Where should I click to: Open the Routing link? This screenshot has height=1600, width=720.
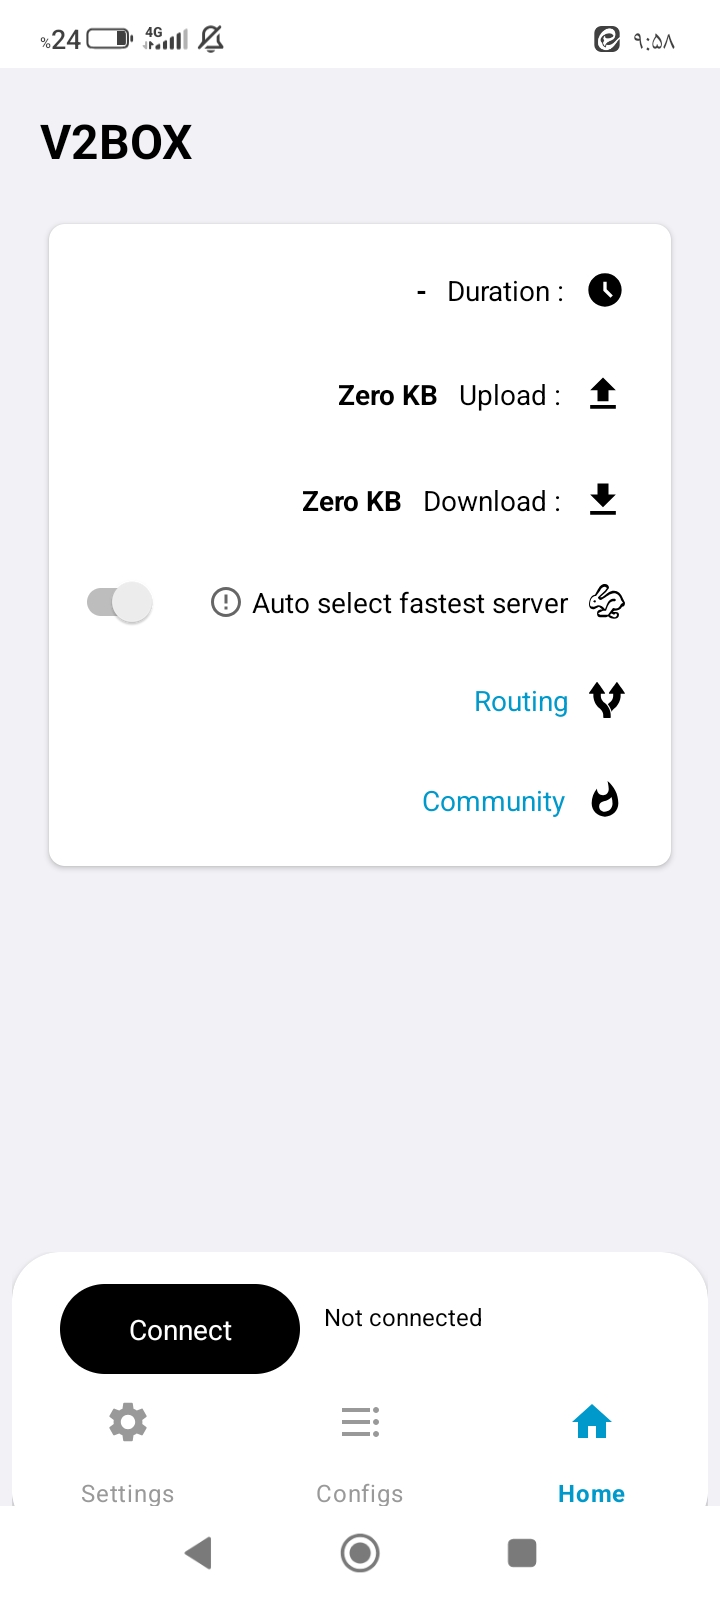pyautogui.click(x=521, y=702)
